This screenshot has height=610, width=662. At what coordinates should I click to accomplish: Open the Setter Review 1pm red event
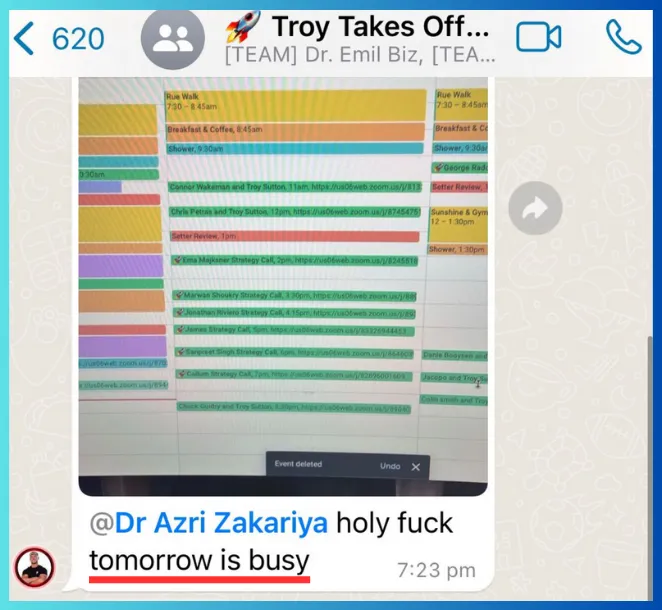(x=295, y=236)
